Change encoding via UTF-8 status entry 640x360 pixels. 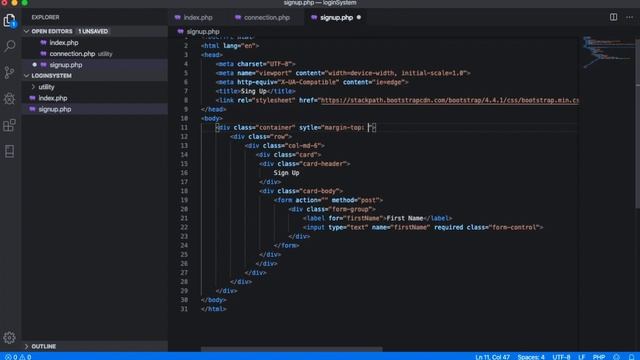(x=561, y=357)
